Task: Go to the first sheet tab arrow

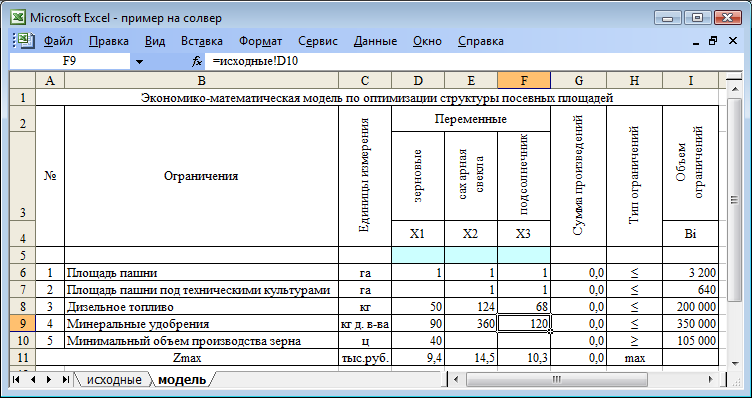Action: (x=16, y=379)
